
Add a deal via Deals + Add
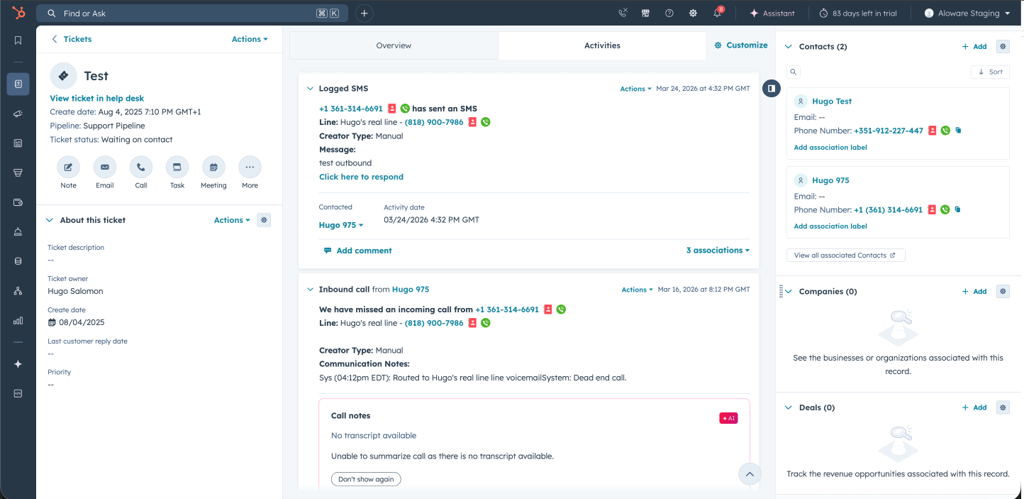974,407
